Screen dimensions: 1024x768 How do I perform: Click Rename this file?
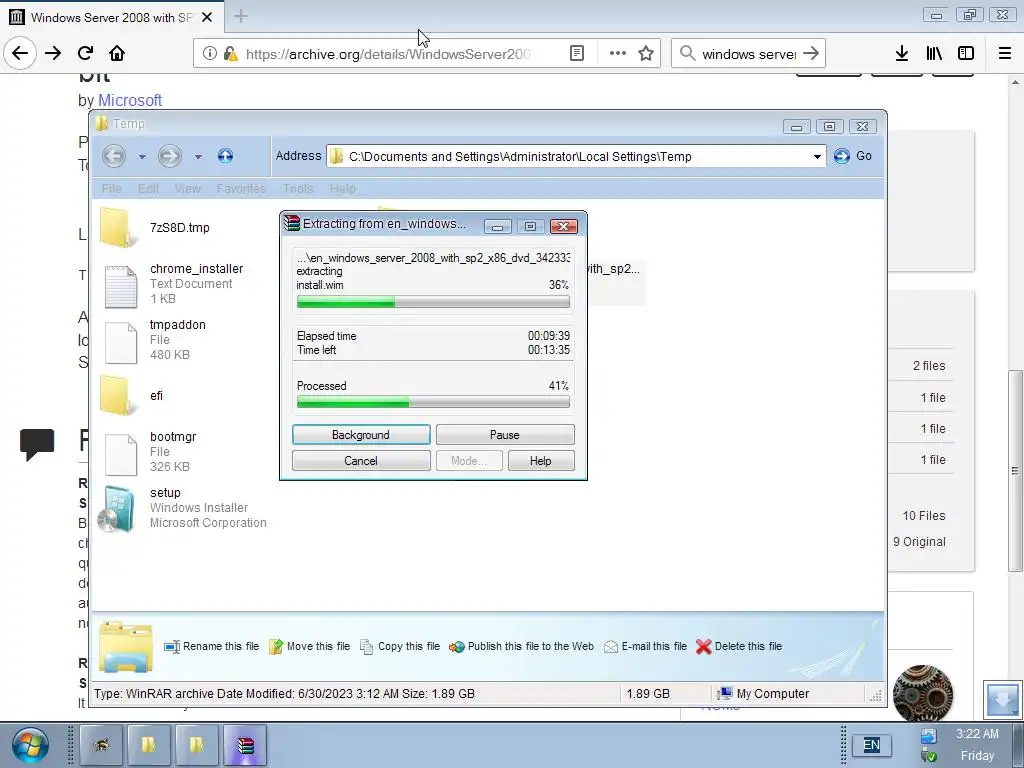click(x=212, y=647)
